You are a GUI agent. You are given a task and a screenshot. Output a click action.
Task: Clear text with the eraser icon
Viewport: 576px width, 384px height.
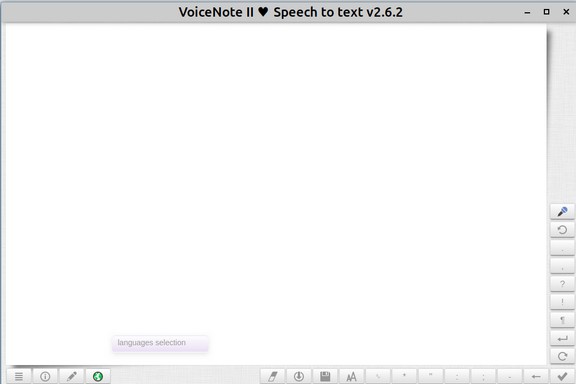click(272, 376)
